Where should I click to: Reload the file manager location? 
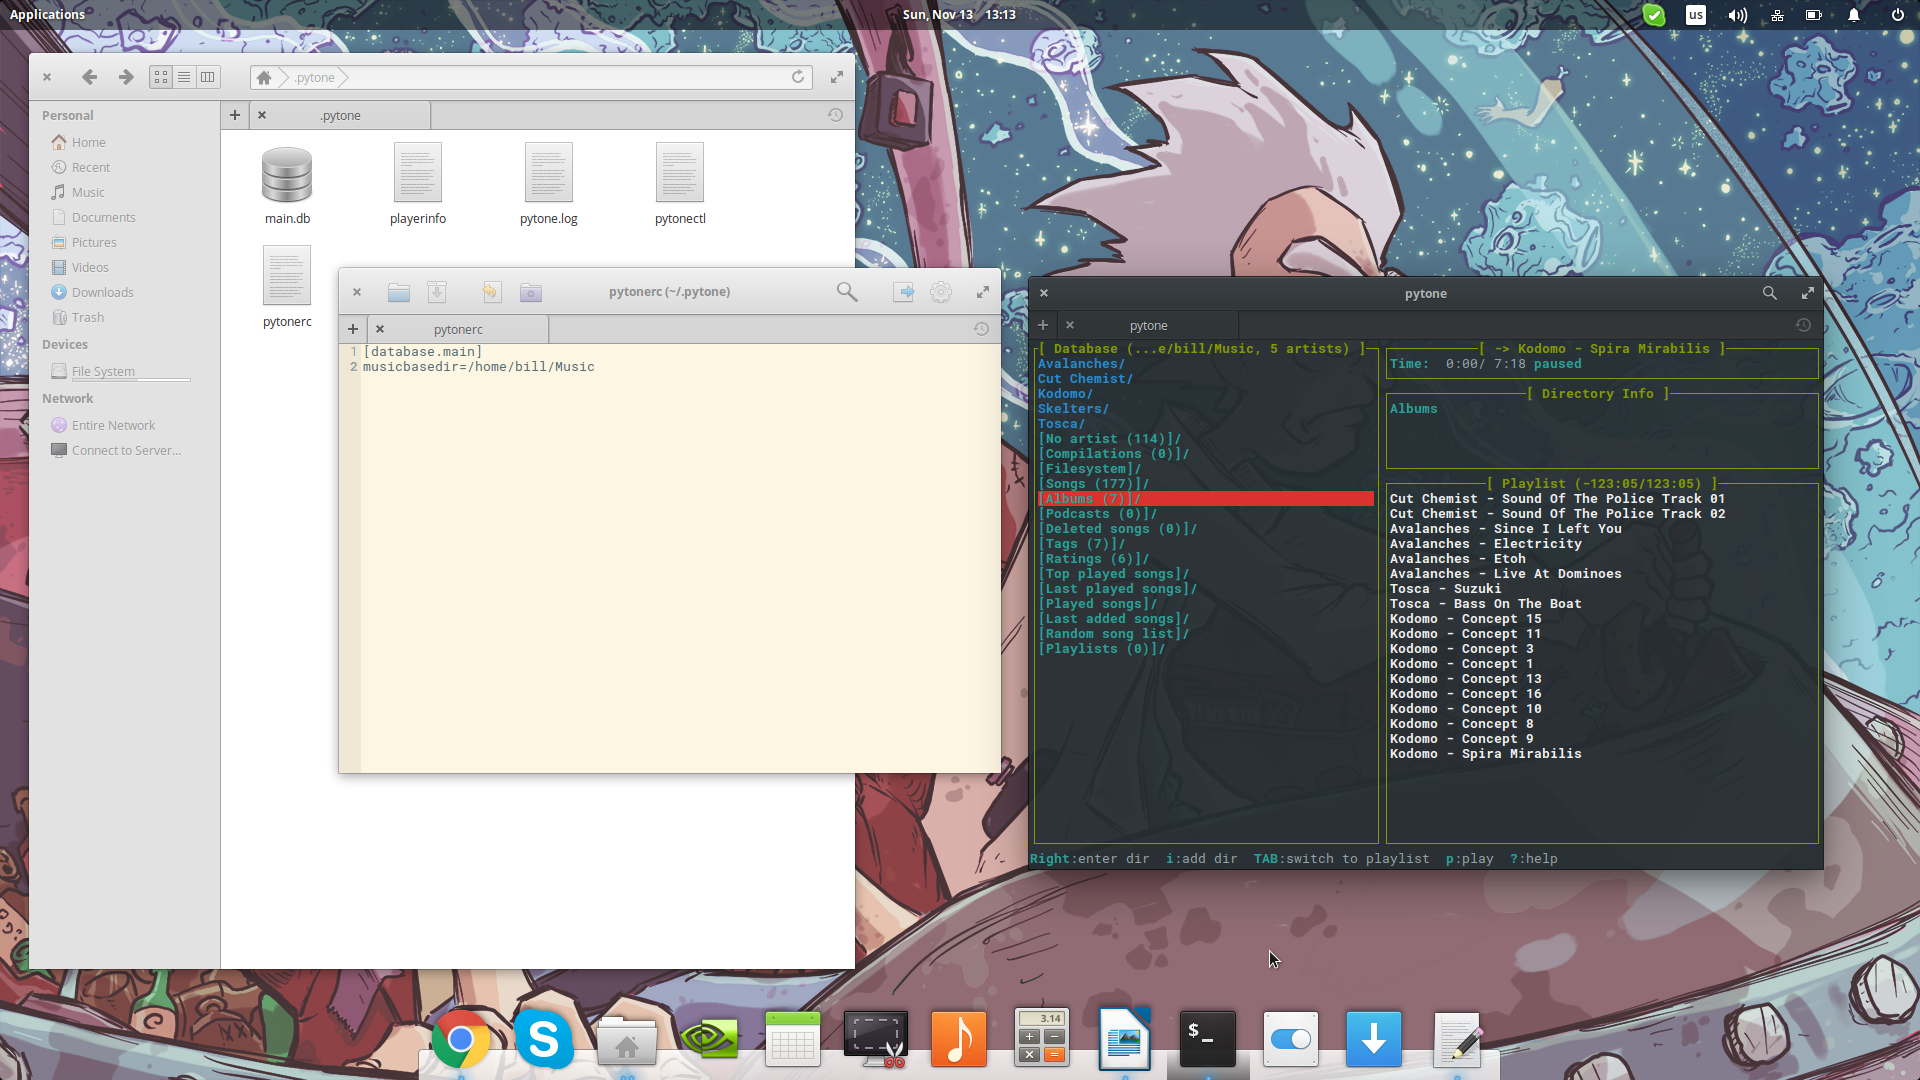(798, 77)
